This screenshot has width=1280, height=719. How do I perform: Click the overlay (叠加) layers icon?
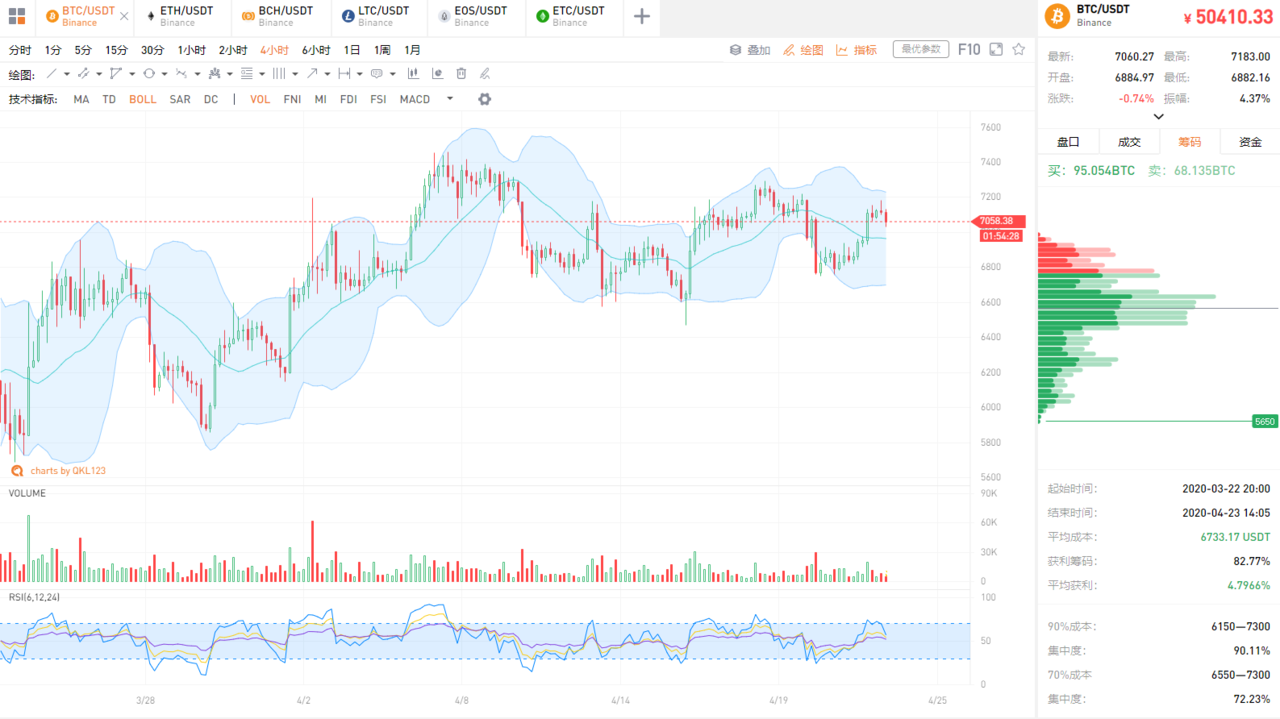pyautogui.click(x=735, y=50)
